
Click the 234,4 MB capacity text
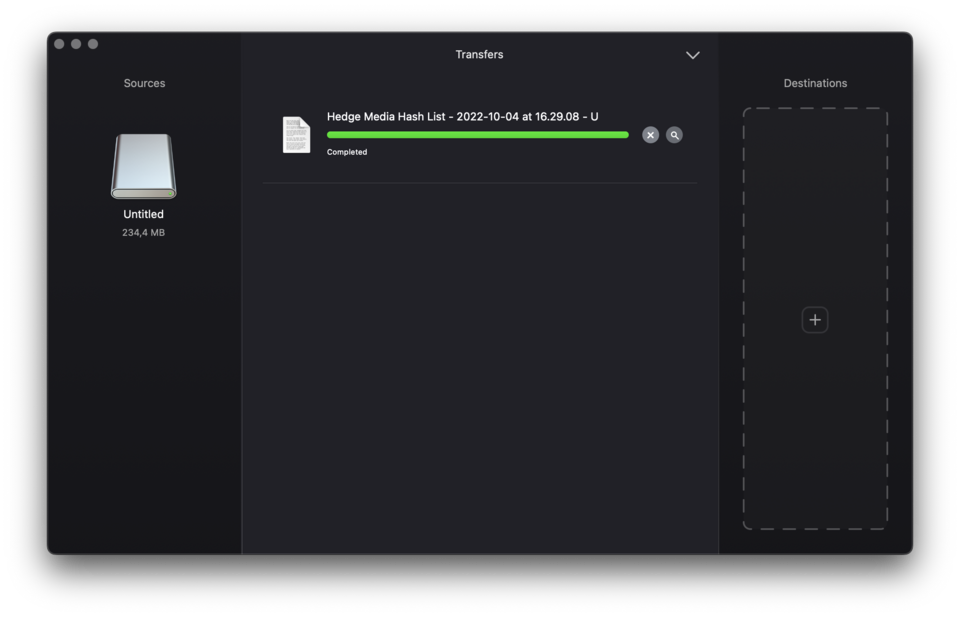[x=143, y=231]
